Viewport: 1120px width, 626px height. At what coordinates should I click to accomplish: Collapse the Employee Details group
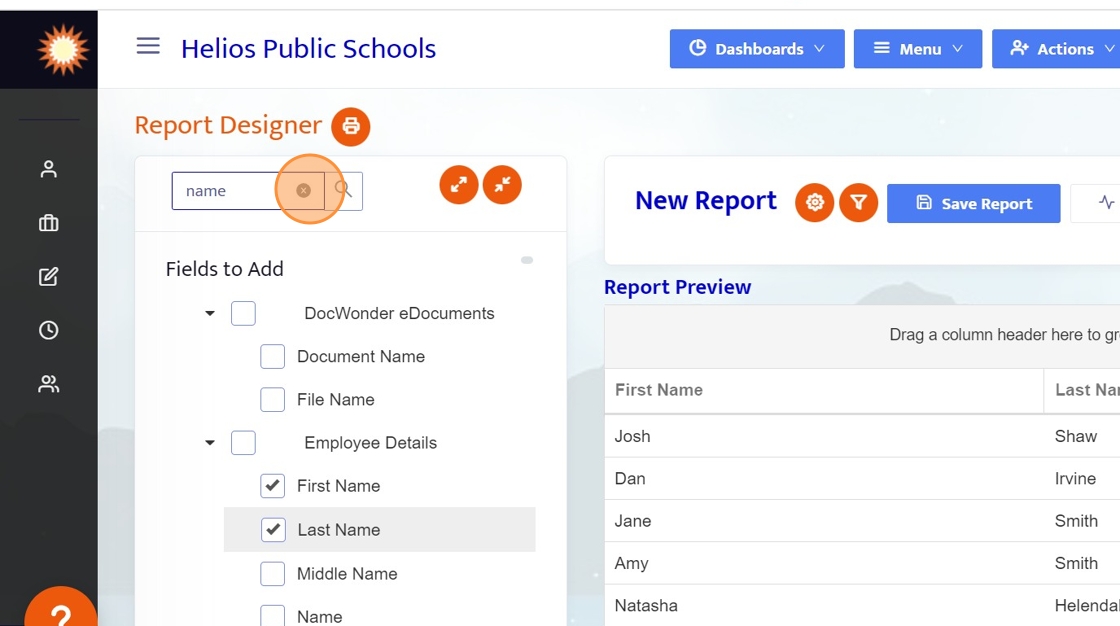pyautogui.click(x=210, y=443)
